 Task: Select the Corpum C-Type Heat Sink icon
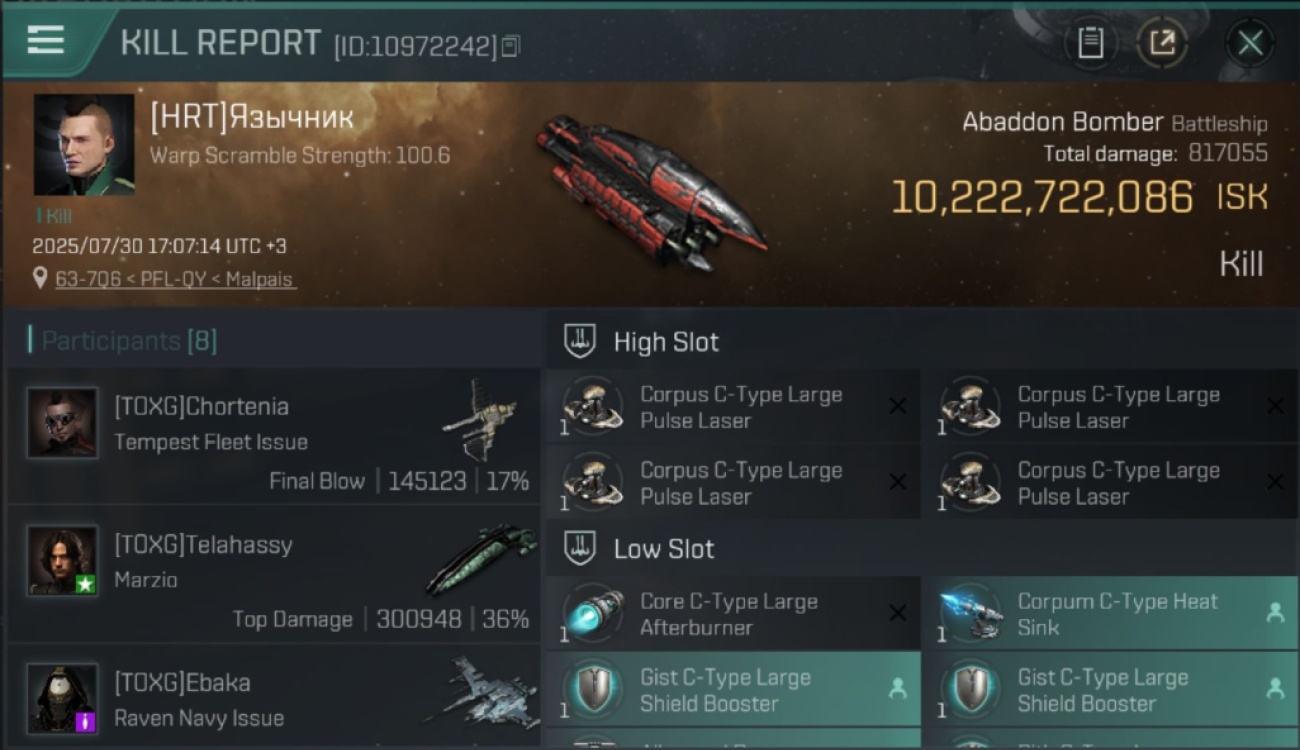(969, 613)
